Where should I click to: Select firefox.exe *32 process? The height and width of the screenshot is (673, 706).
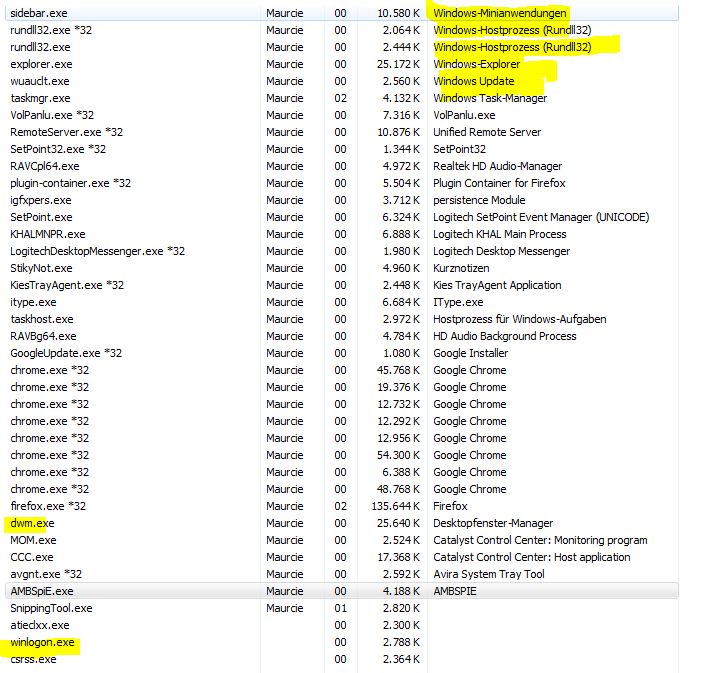click(x=48, y=506)
